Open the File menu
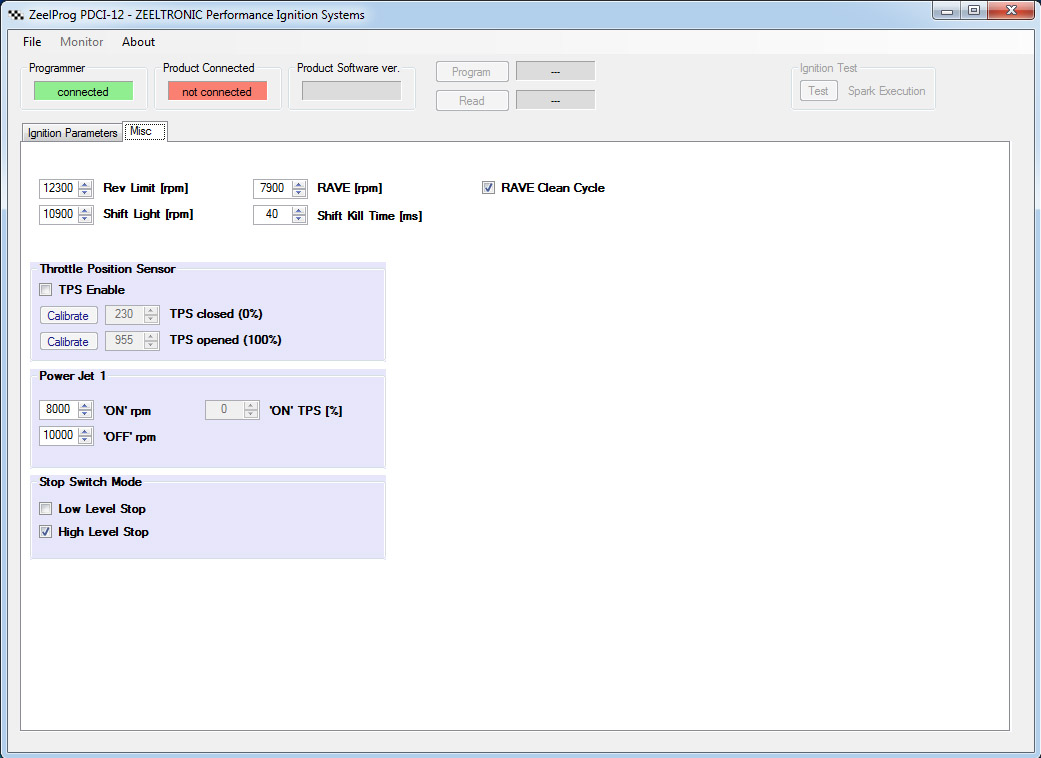The height and width of the screenshot is (758, 1041). coord(32,42)
